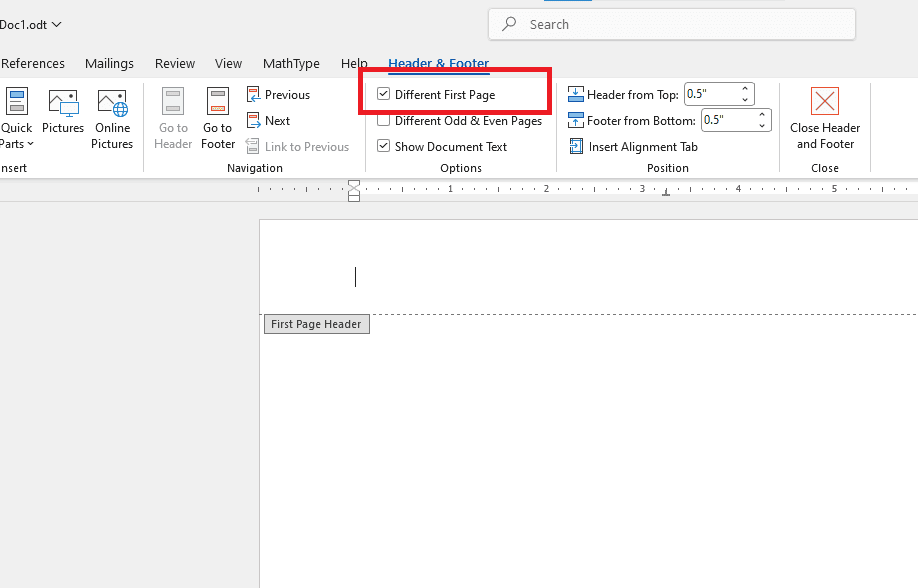Open the Doc1.odt title dropdown
This screenshot has width=918, height=588.
coord(56,25)
